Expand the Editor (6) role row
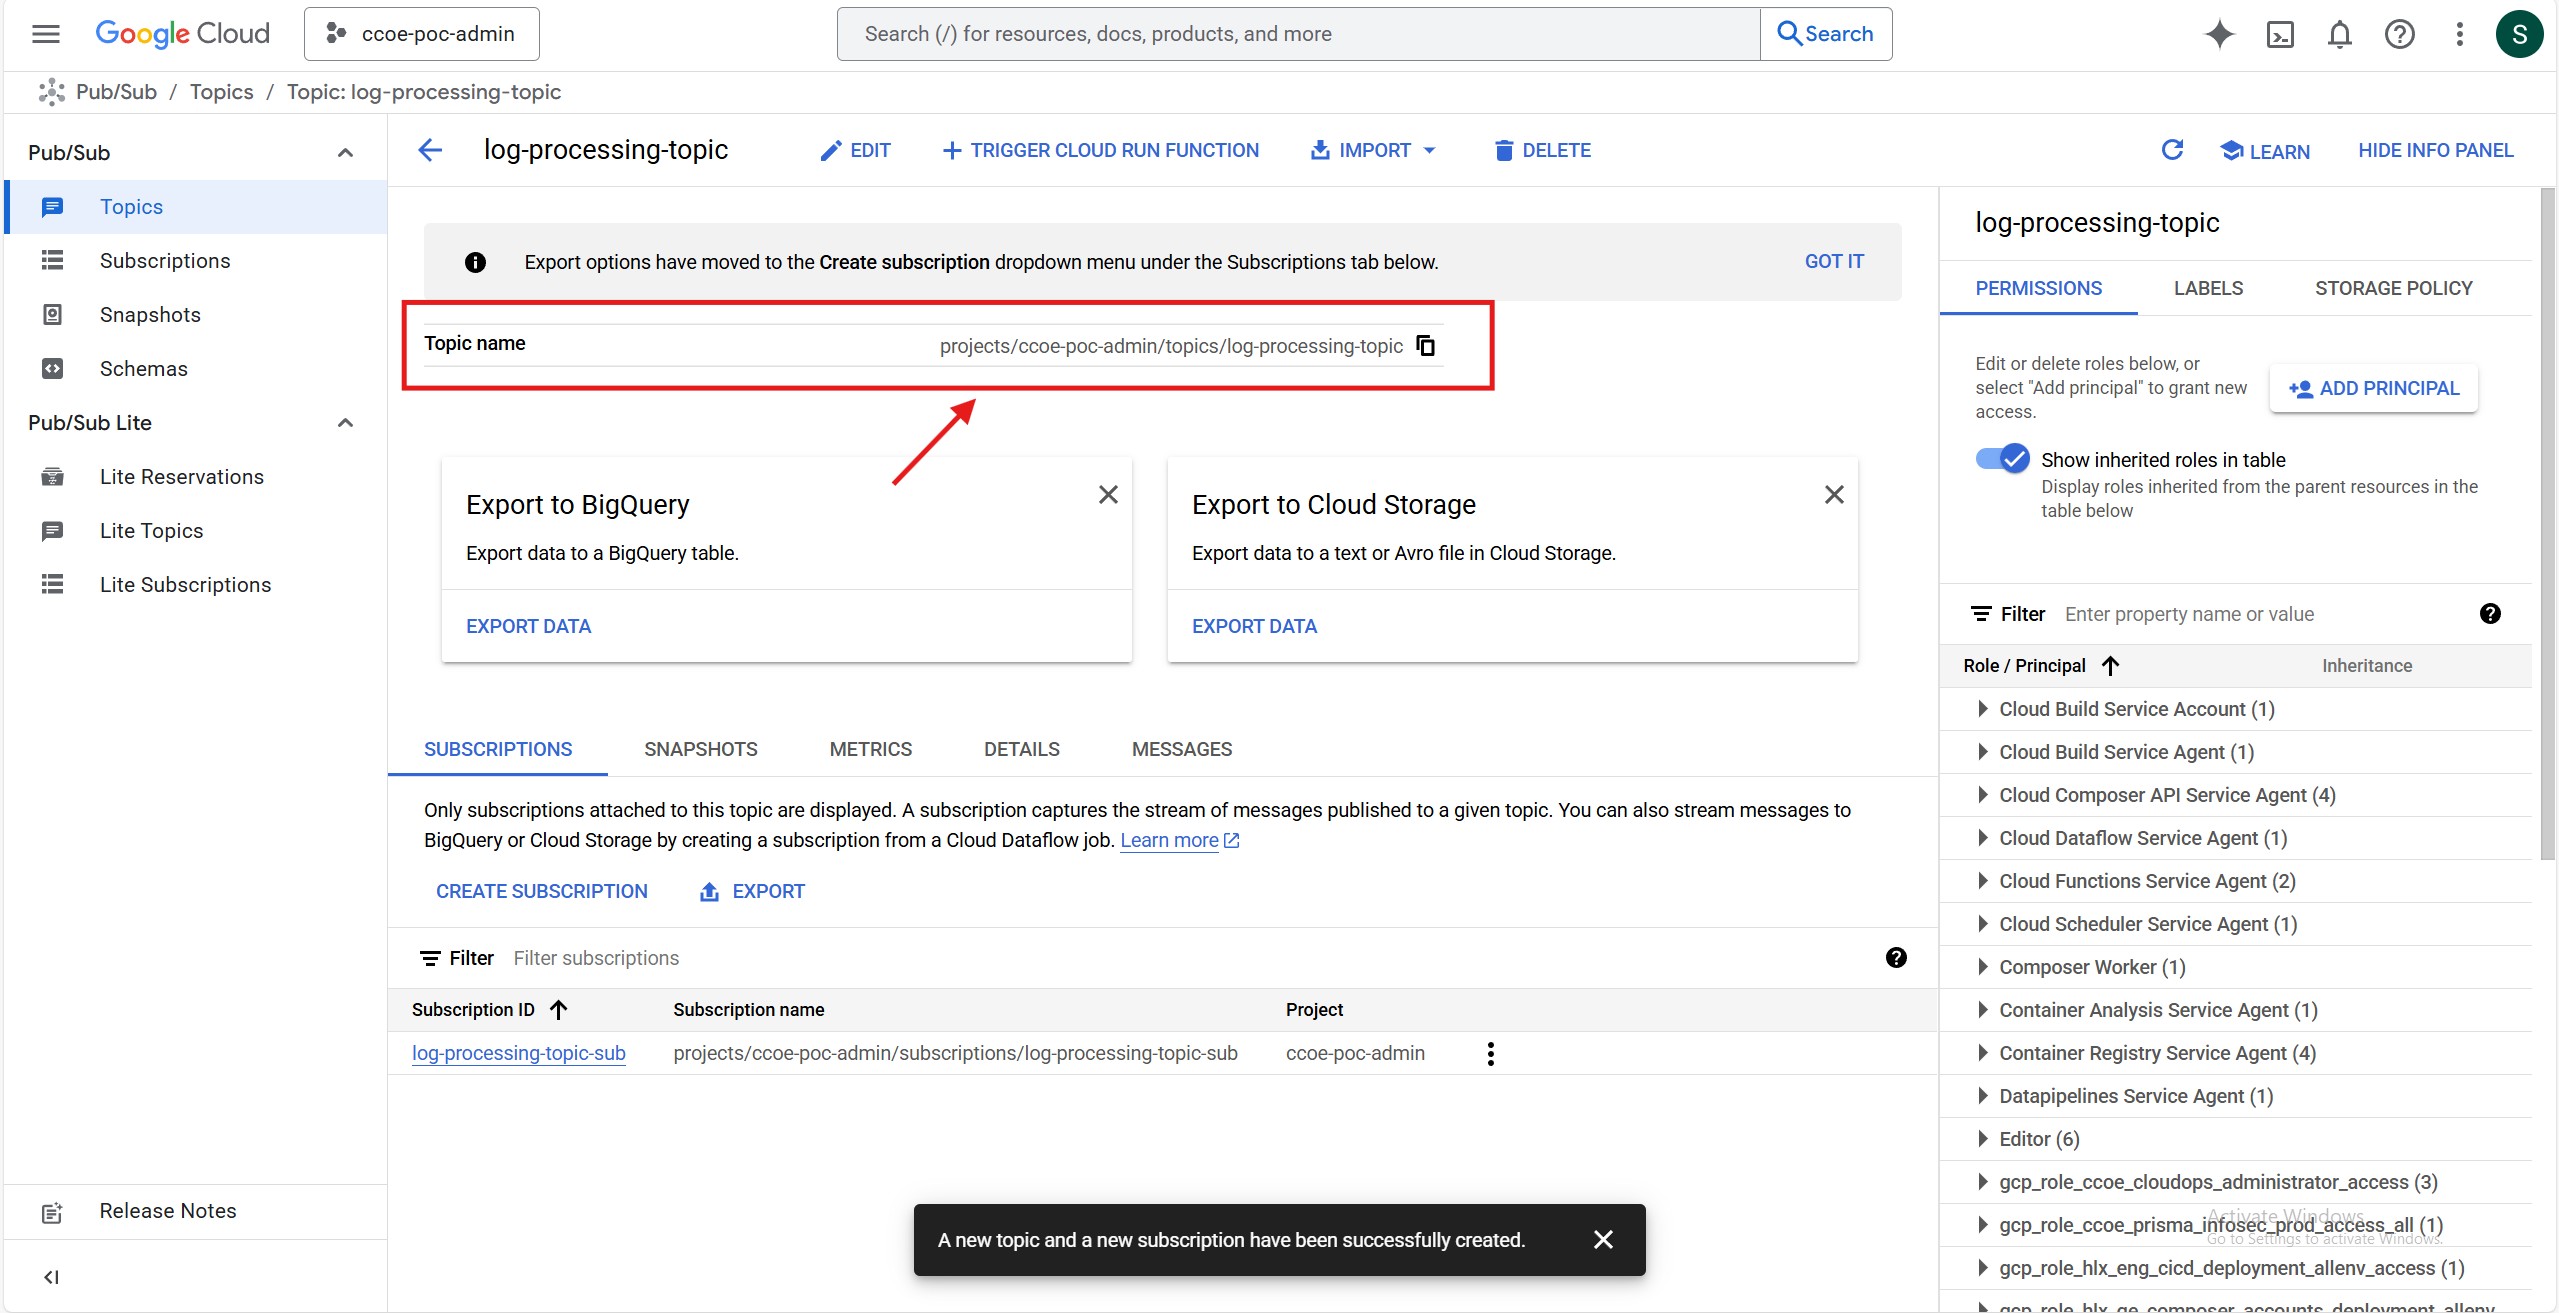 [1982, 1139]
